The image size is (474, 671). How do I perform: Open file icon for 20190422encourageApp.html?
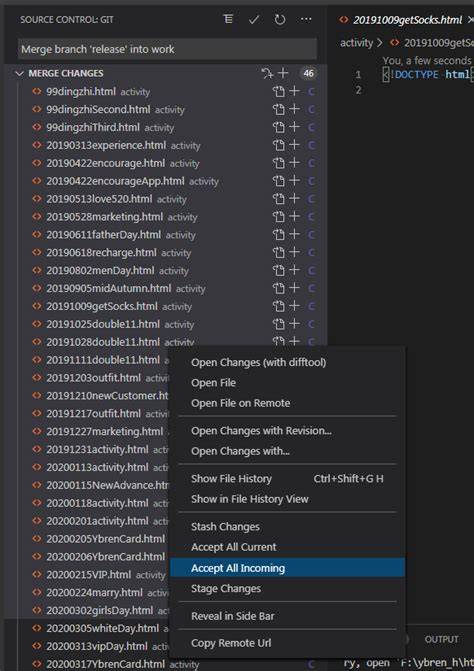tap(279, 181)
